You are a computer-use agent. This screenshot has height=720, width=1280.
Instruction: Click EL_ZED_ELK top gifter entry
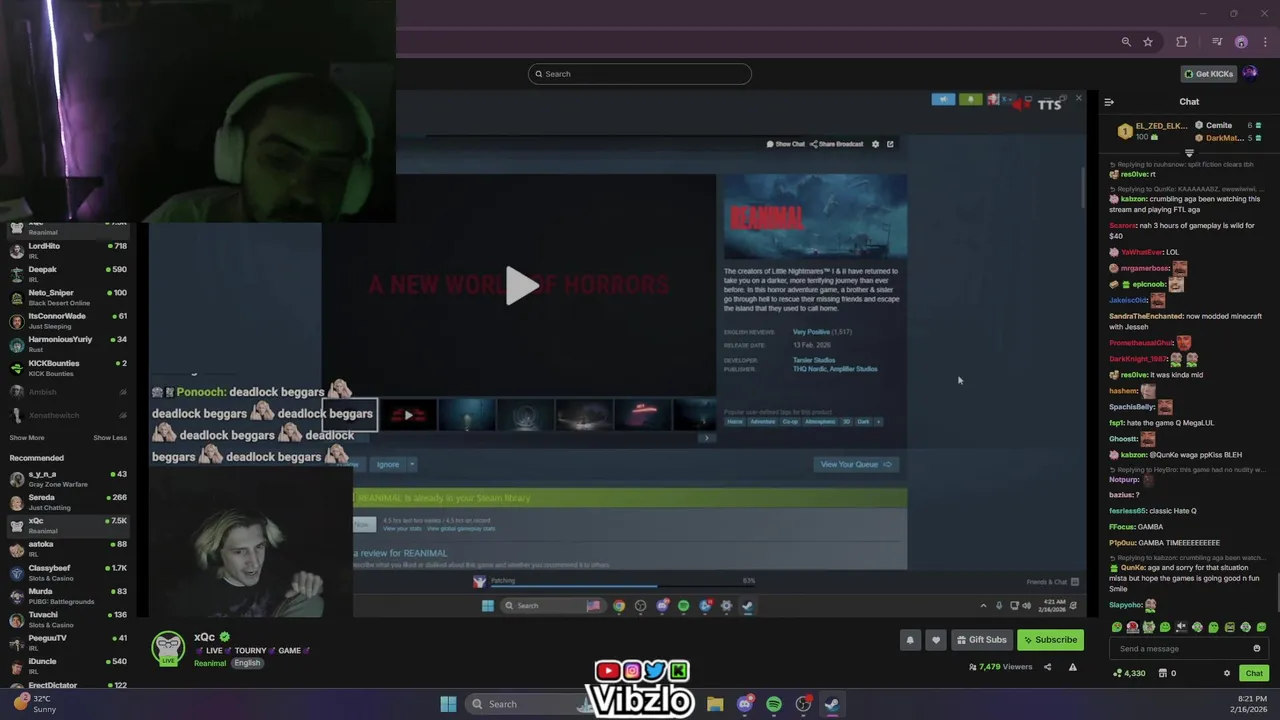click(x=1153, y=131)
